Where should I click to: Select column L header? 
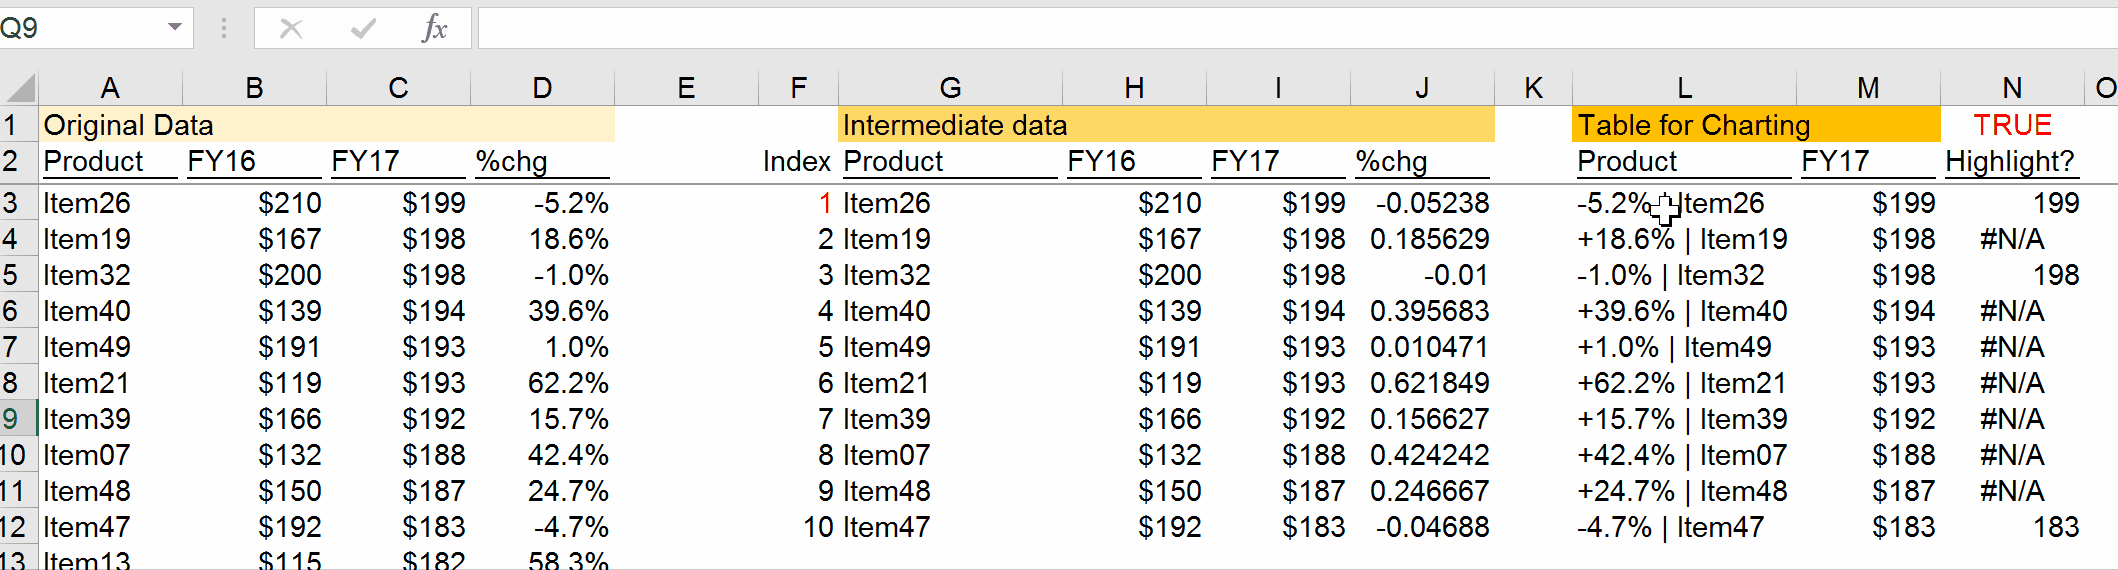coord(1684,88)
